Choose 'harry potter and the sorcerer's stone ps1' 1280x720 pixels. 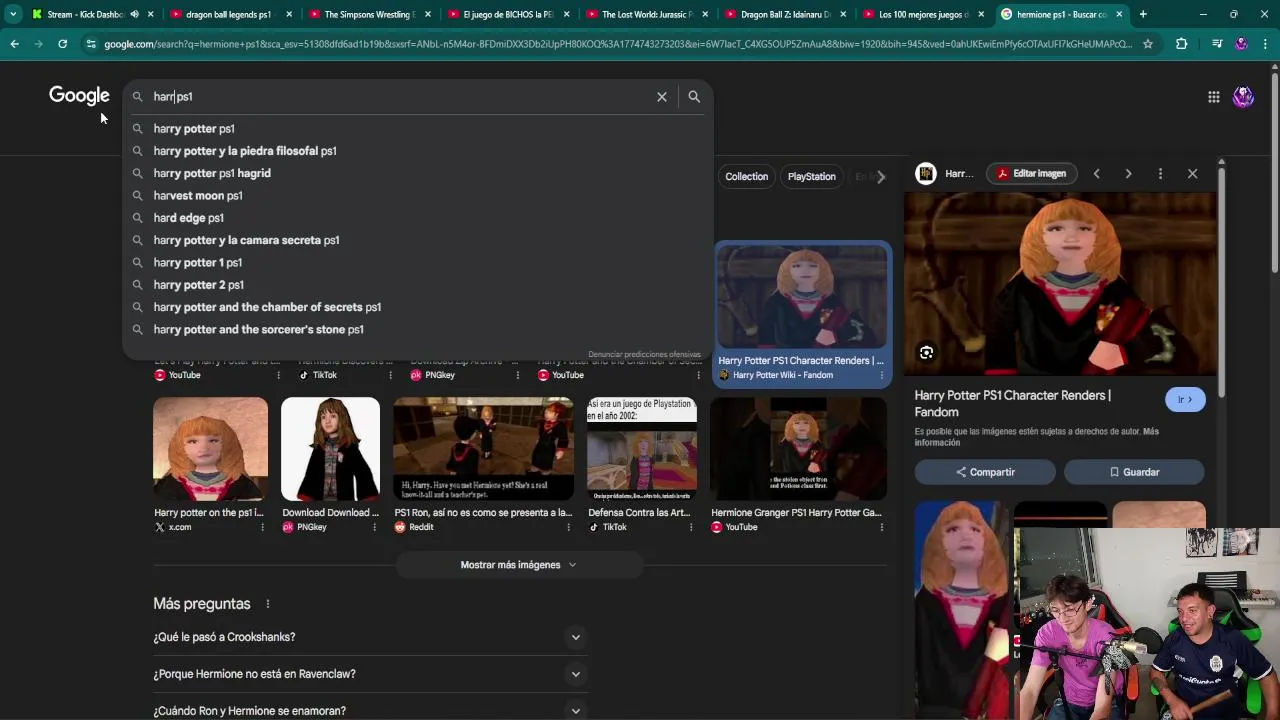(x=418, y=330)
